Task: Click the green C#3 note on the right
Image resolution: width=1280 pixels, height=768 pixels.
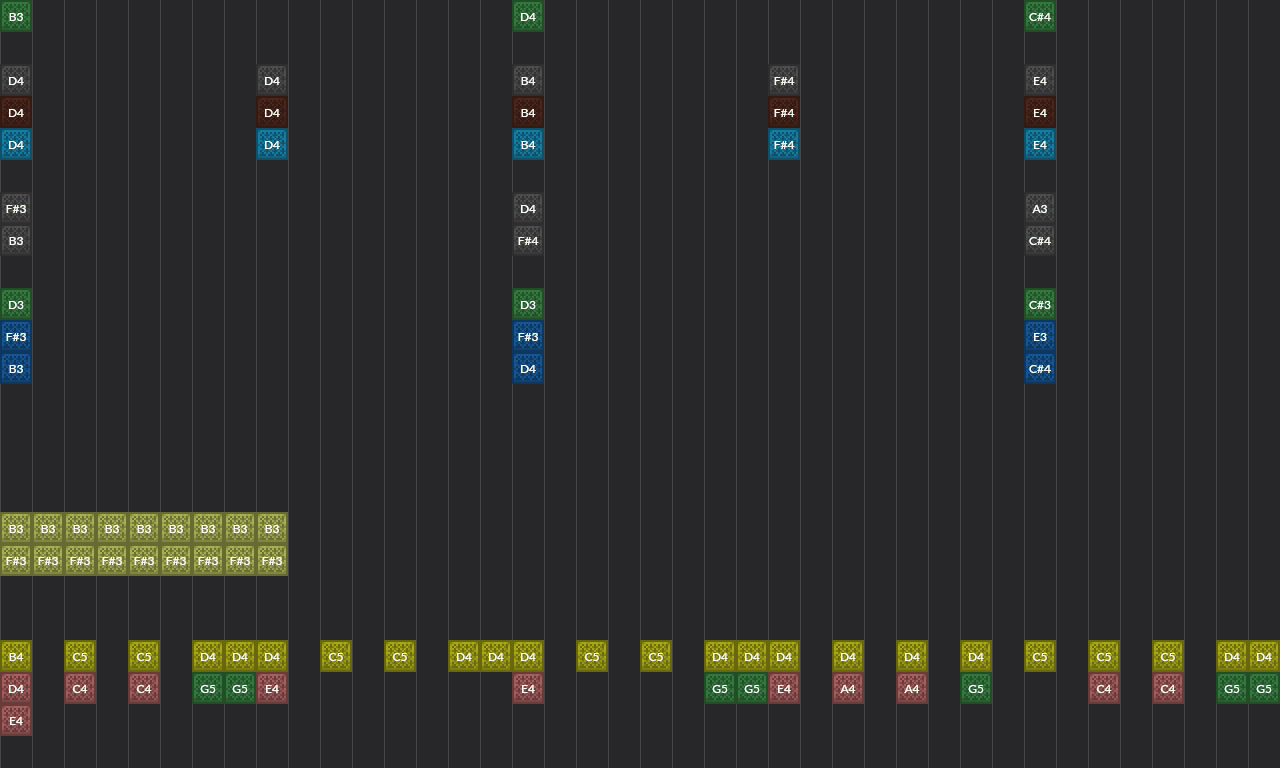Action: 1040,304
